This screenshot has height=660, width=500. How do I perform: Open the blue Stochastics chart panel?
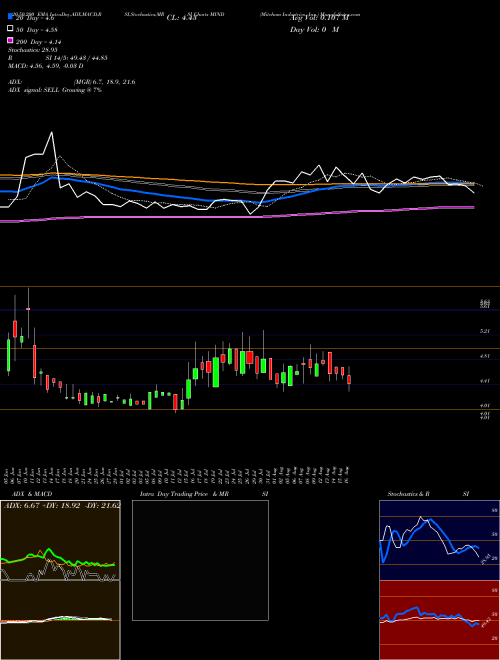click(439, 540)
